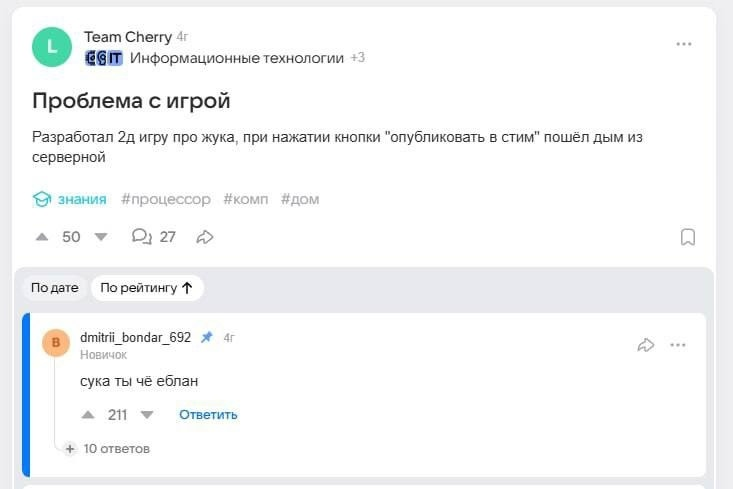Viewport: 733px width, 489px height.
Task: Sort comments by 'По дате'
Action: point(54,288)
